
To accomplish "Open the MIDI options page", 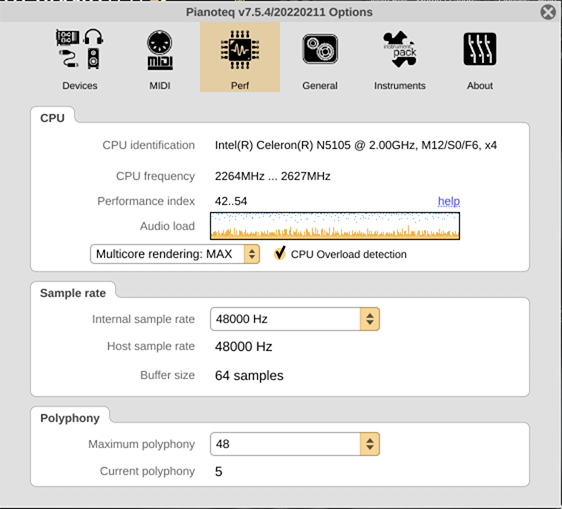I will coord(160,57).
